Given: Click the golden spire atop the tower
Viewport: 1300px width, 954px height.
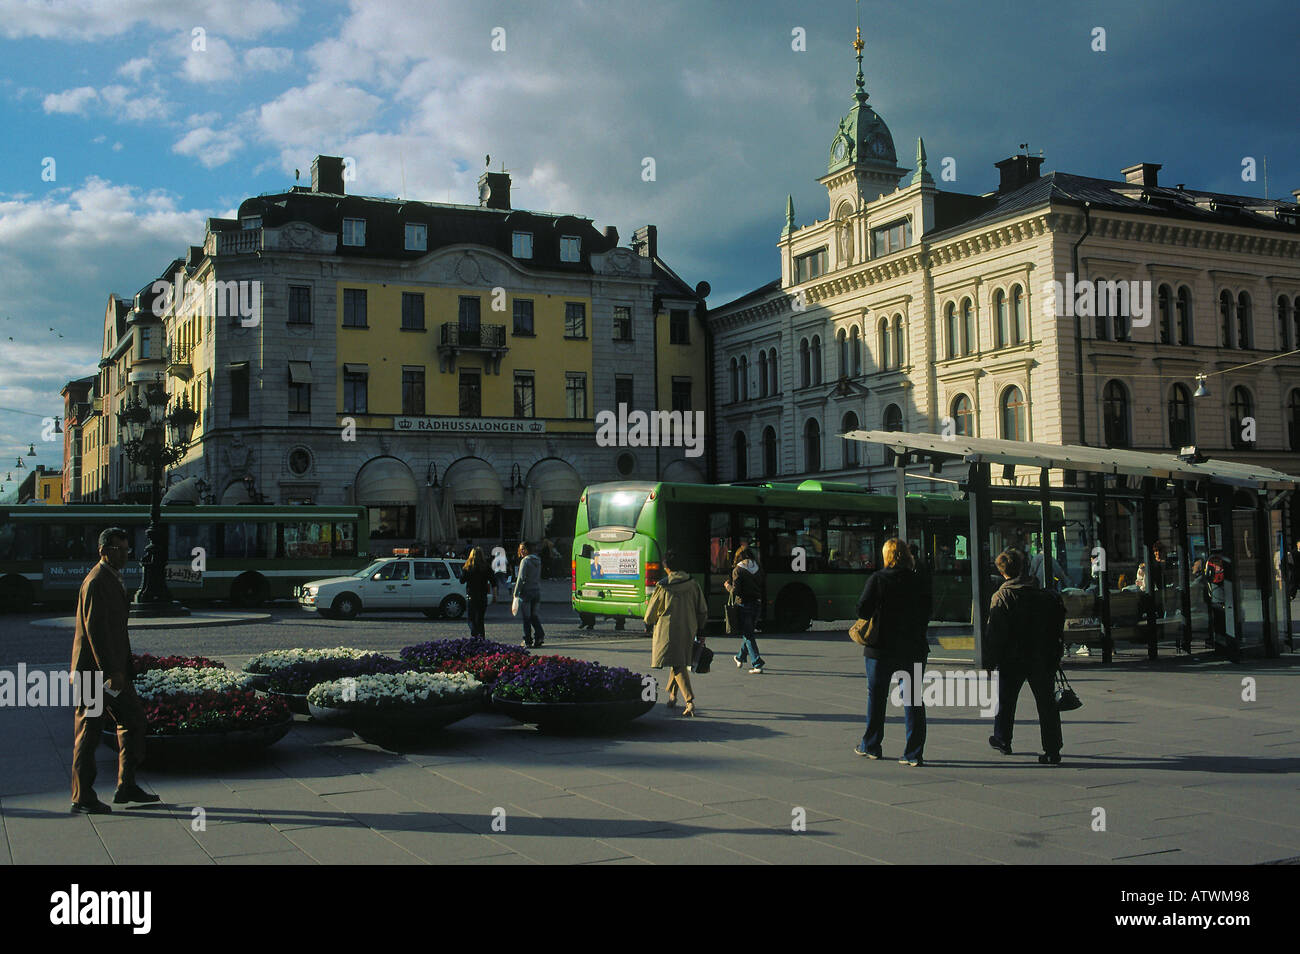Looking at the screenshot, I should coord(858,42).
